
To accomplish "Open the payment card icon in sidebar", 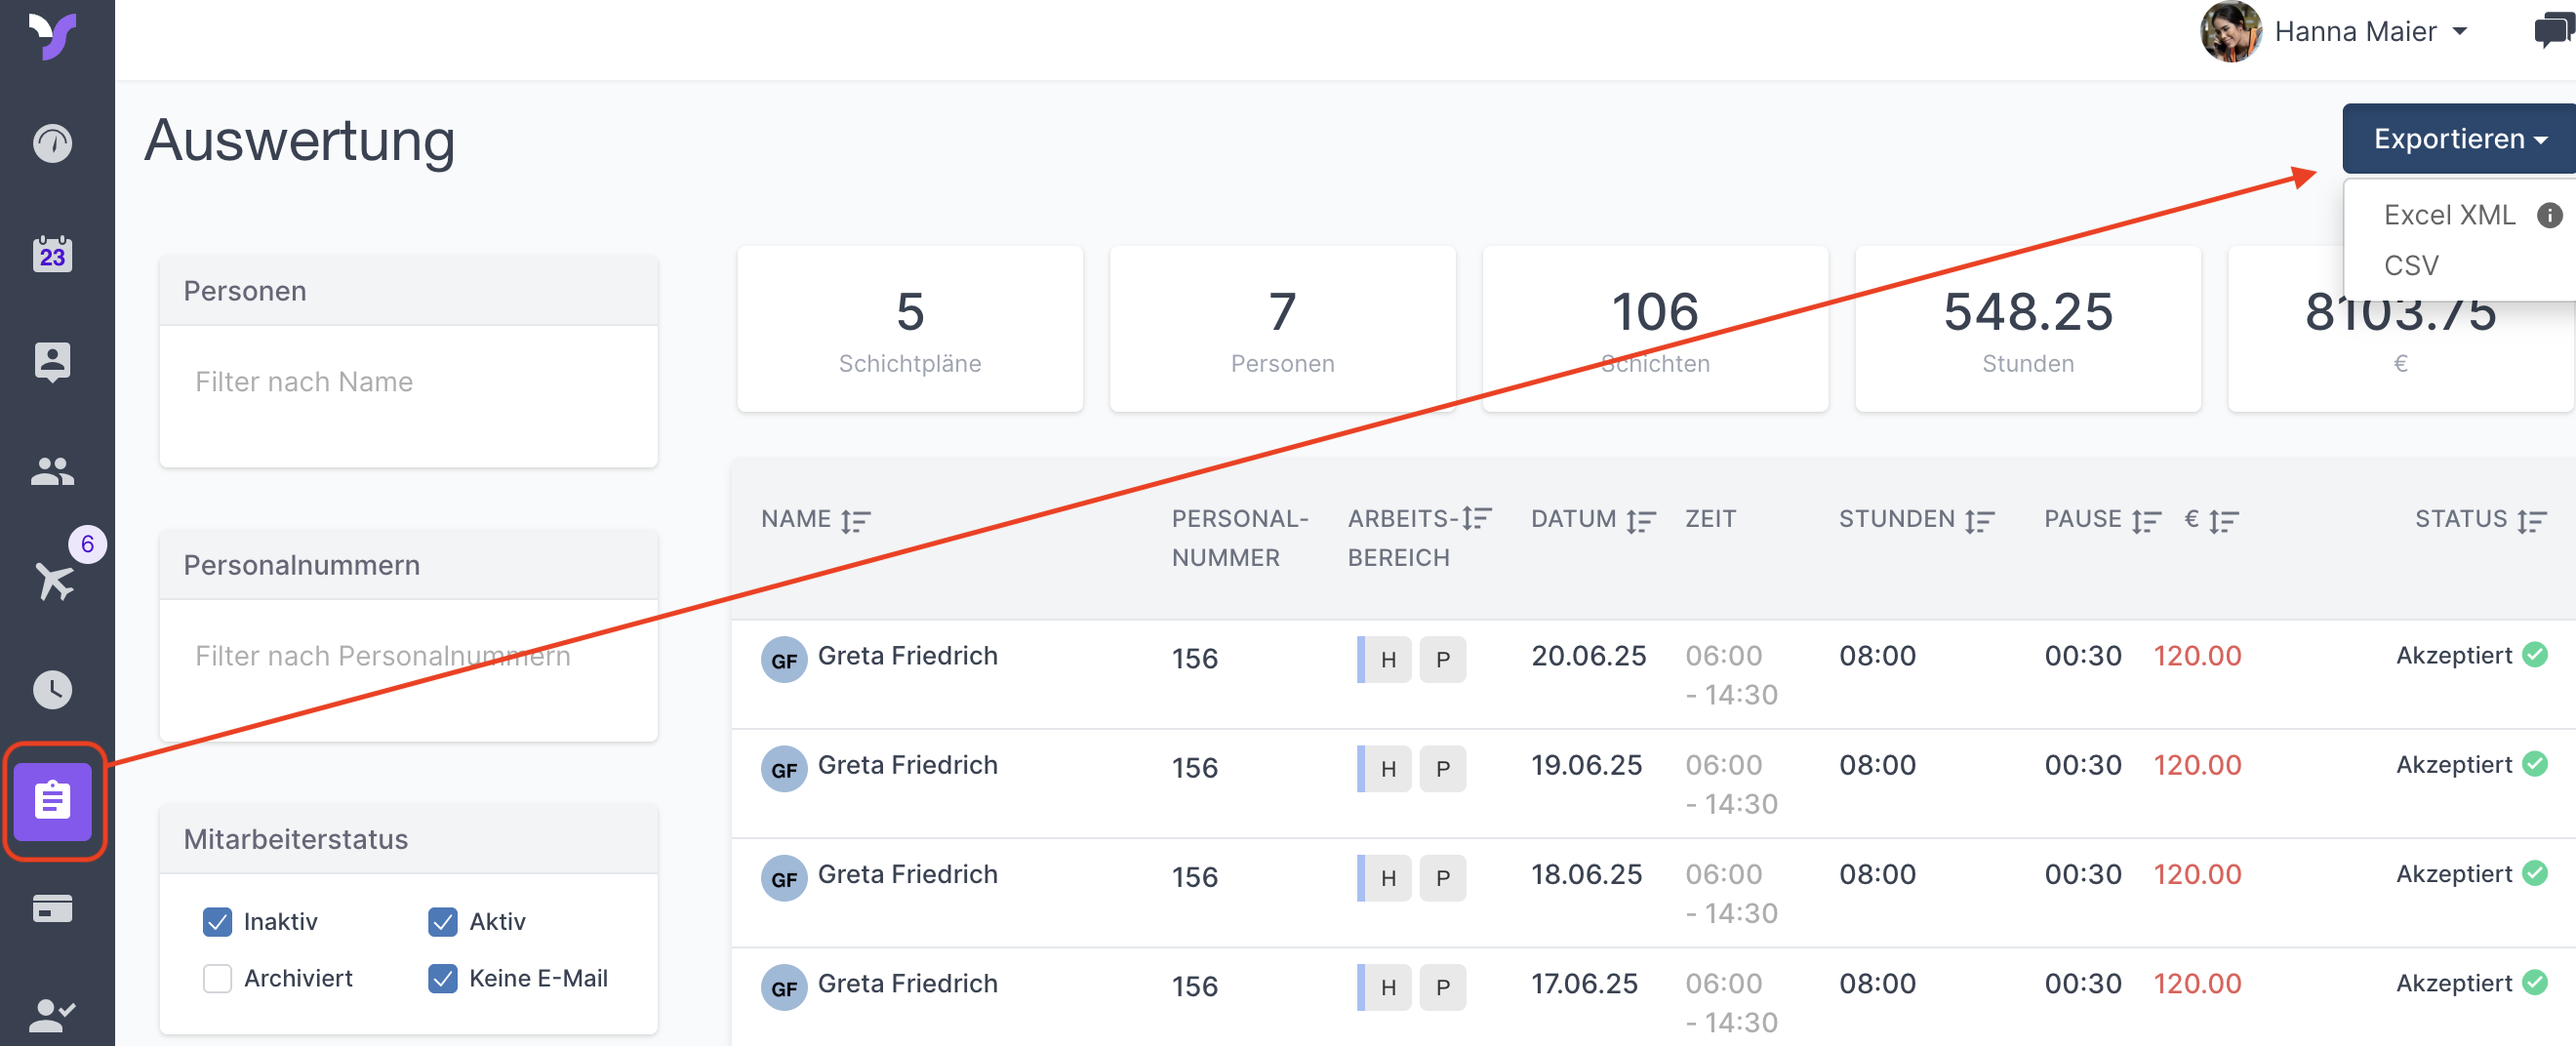I will pos(52,908).
